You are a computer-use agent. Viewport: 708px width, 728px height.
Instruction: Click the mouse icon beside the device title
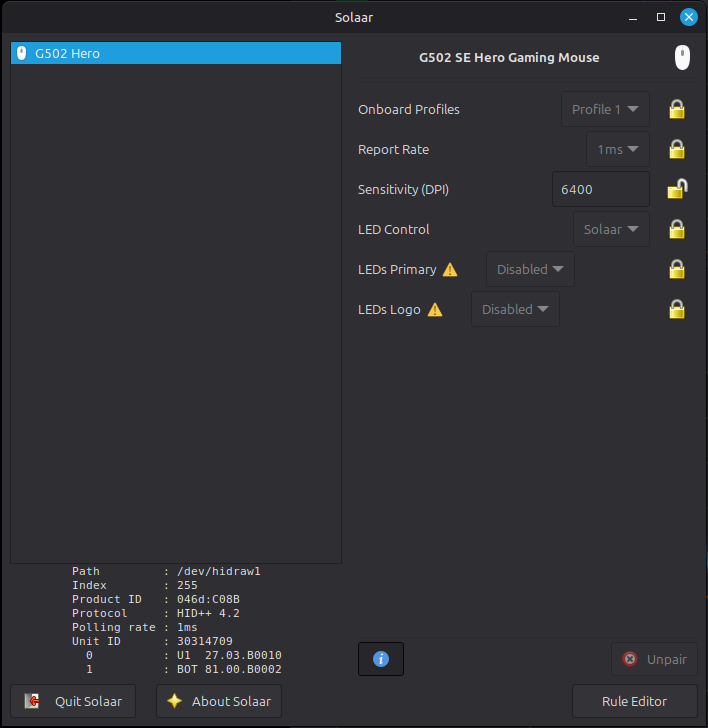(682, 57)
